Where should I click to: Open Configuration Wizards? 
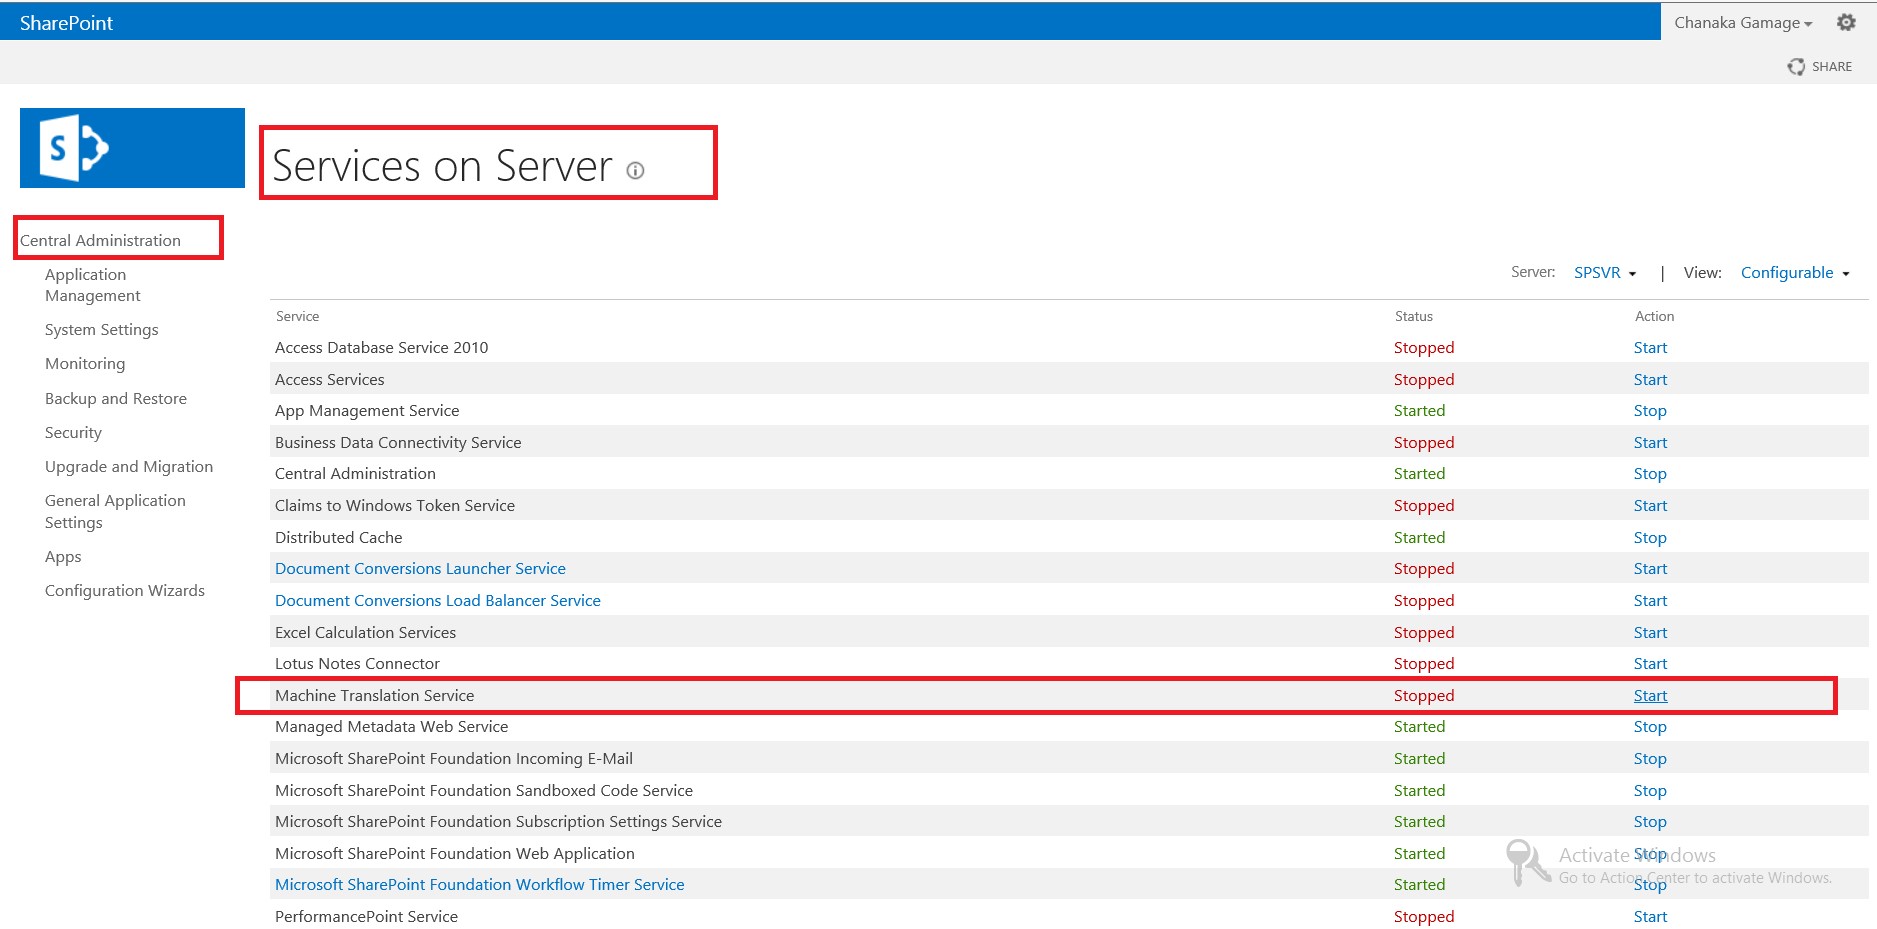[125, 590]
